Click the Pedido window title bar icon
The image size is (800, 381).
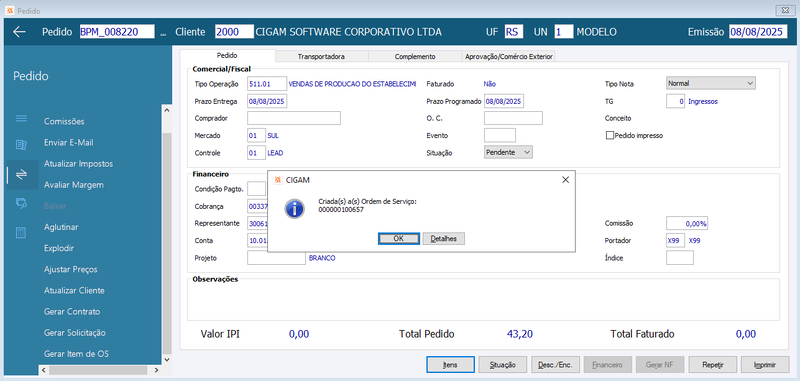9,10
